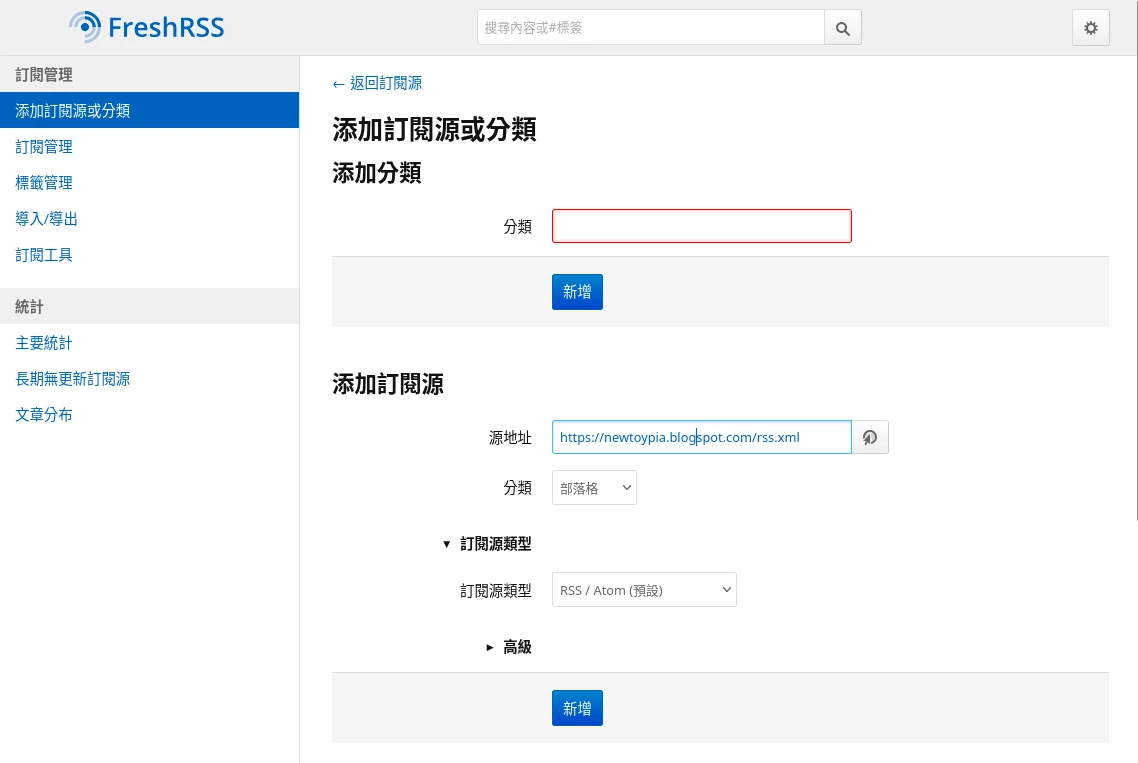Open 文章分布 statistics page

44,415
